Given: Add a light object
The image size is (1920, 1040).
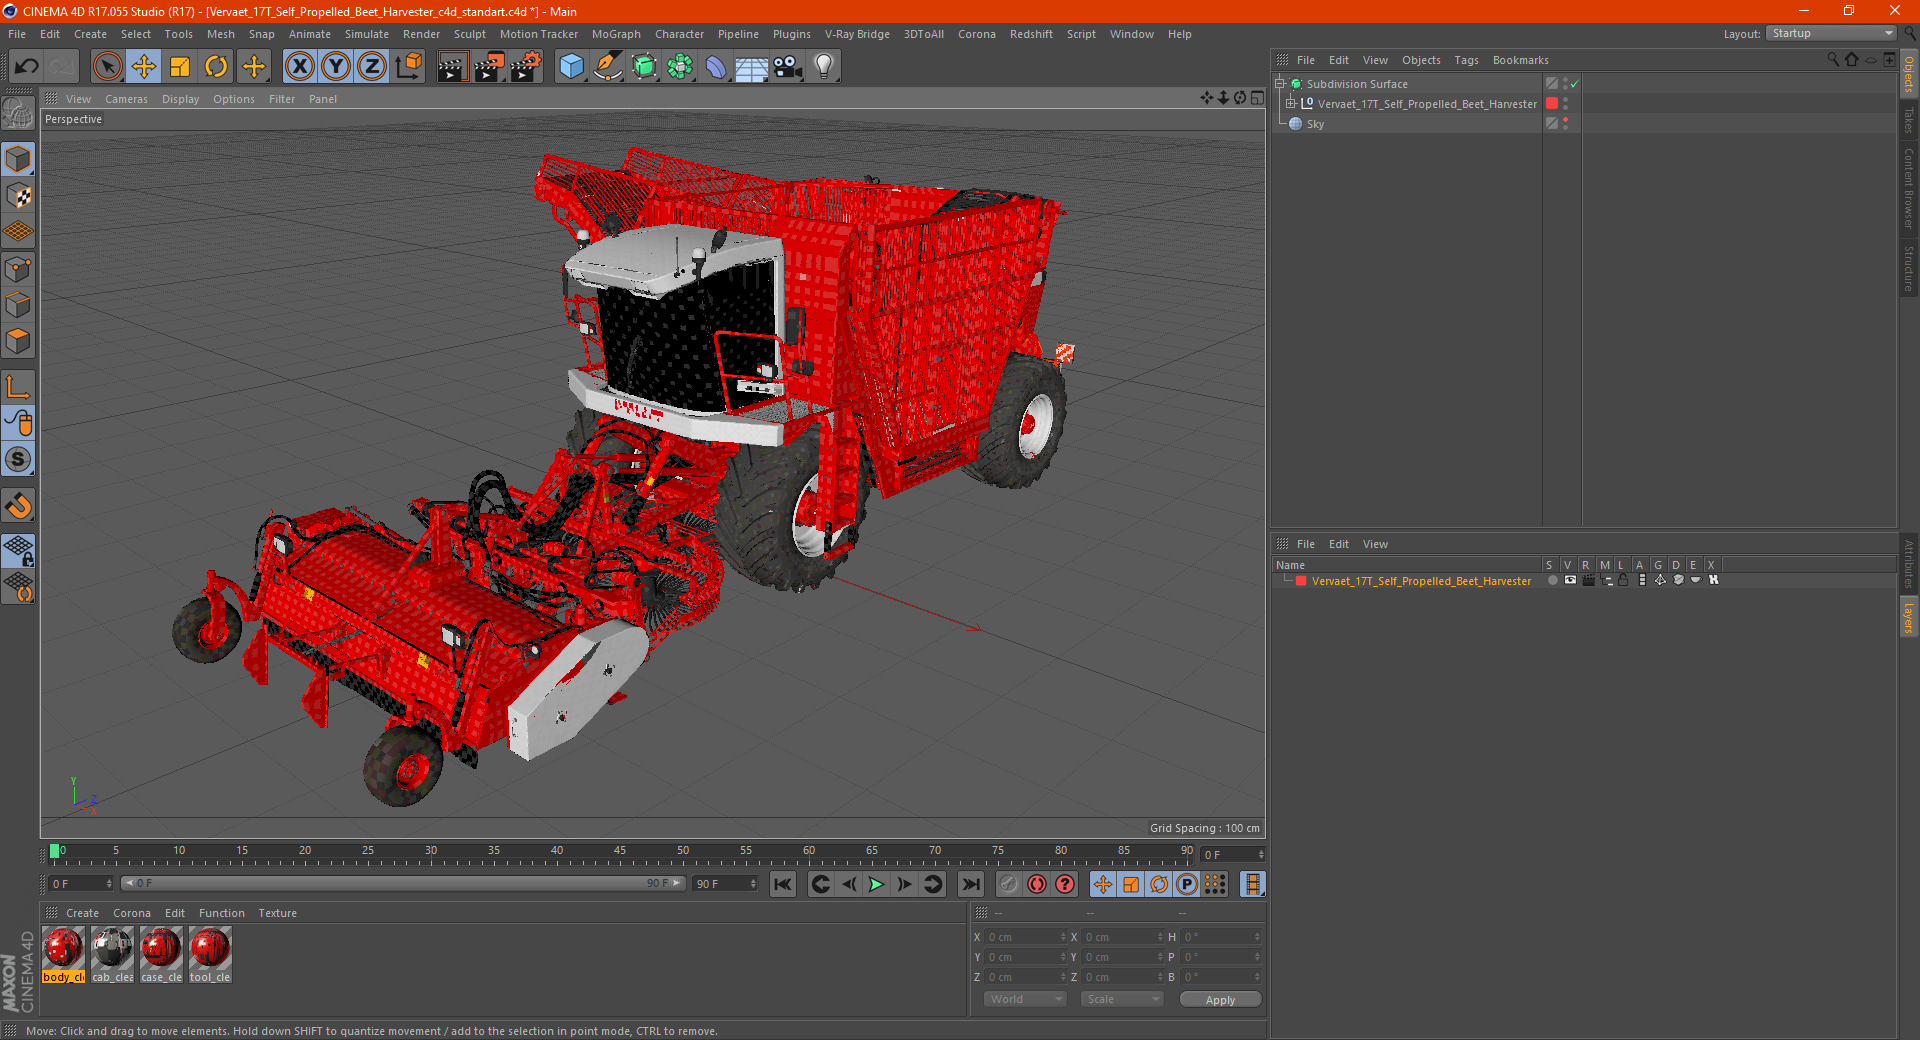Looking at the screenshot, I should point(824,67).
